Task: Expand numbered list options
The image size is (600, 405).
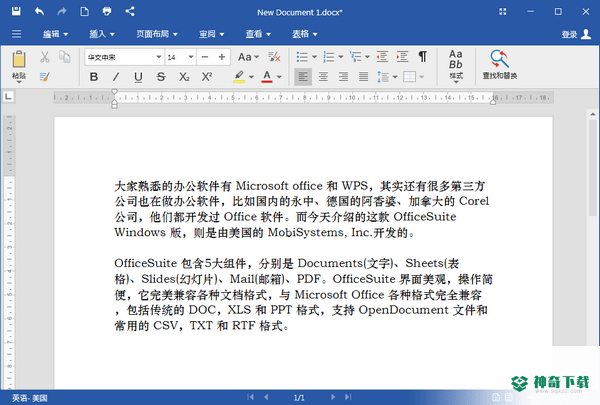Action: pos(341,57)
